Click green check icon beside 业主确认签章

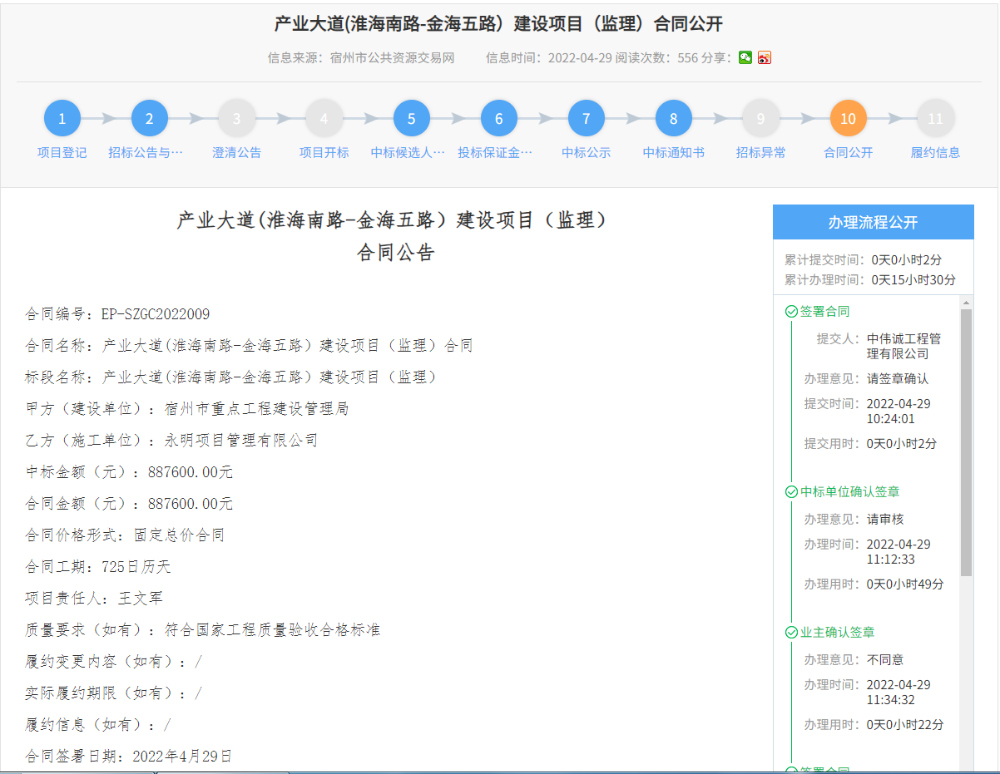(791, 632)
